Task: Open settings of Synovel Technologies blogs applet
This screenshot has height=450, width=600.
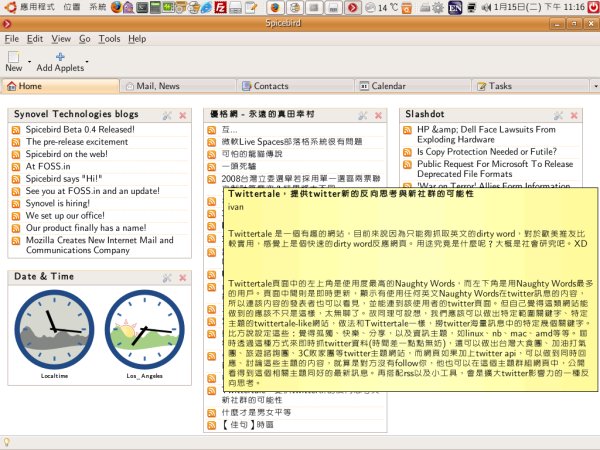Action: (x=167, y=115)
